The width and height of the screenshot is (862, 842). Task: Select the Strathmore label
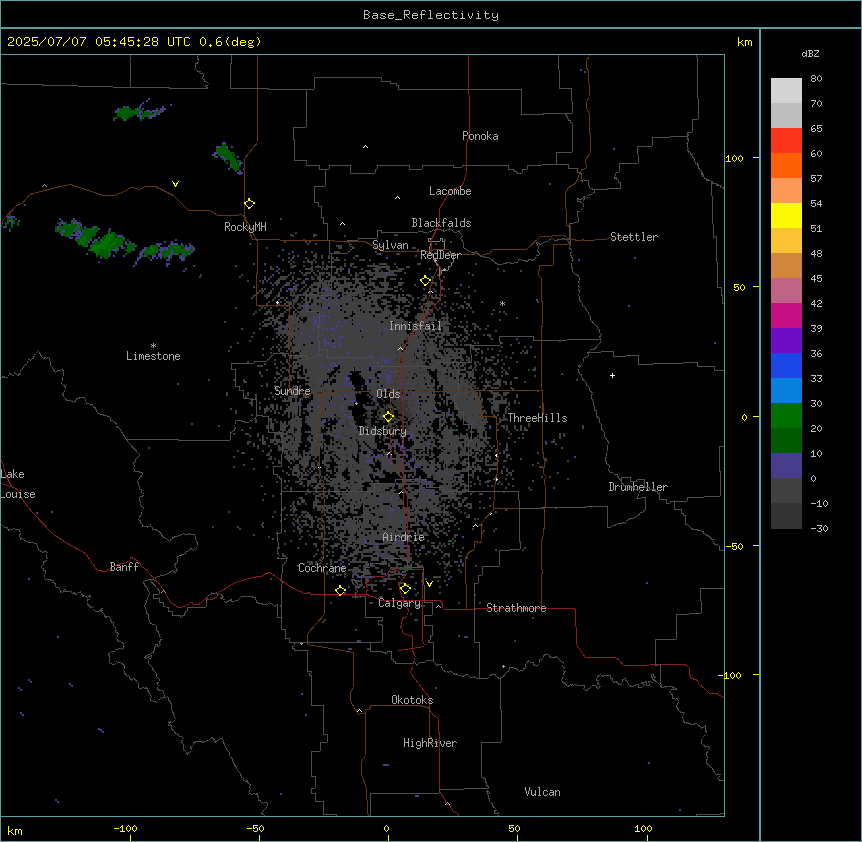point(516,608)
